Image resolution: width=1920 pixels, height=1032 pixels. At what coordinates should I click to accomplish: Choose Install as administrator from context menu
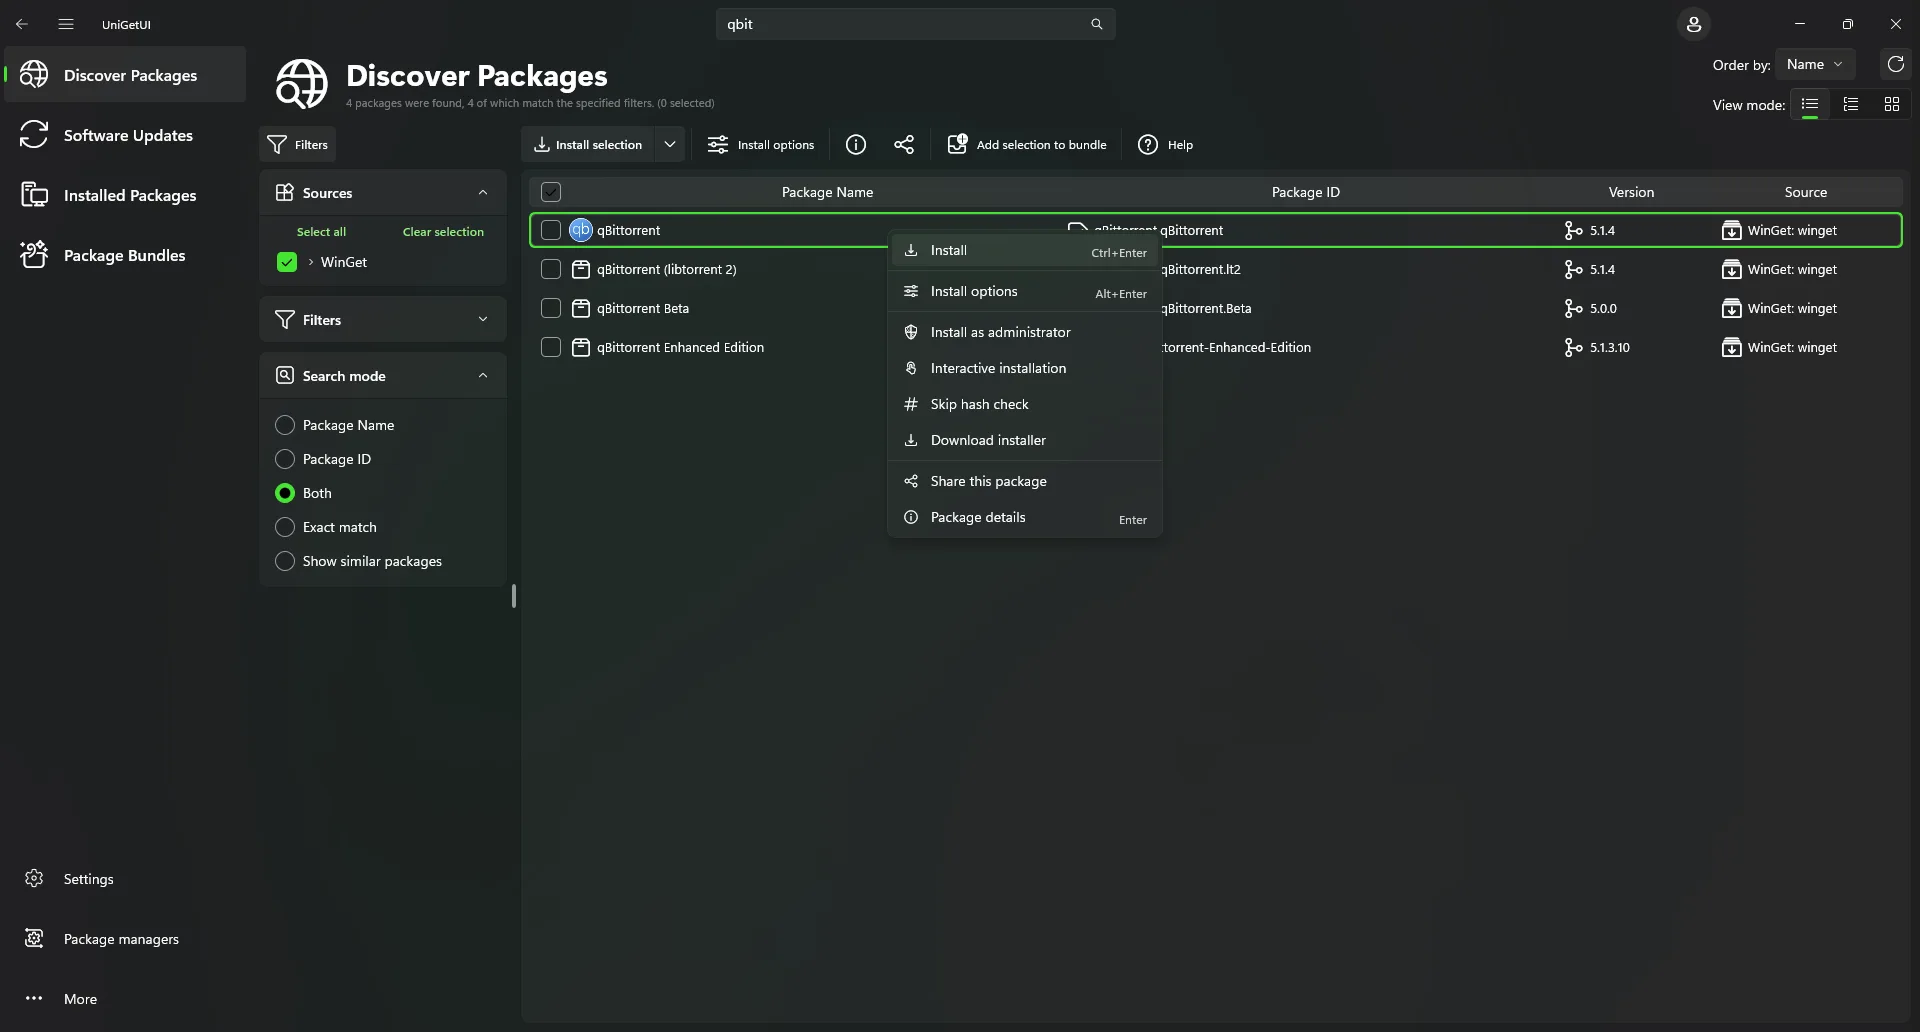point(1000,332)
